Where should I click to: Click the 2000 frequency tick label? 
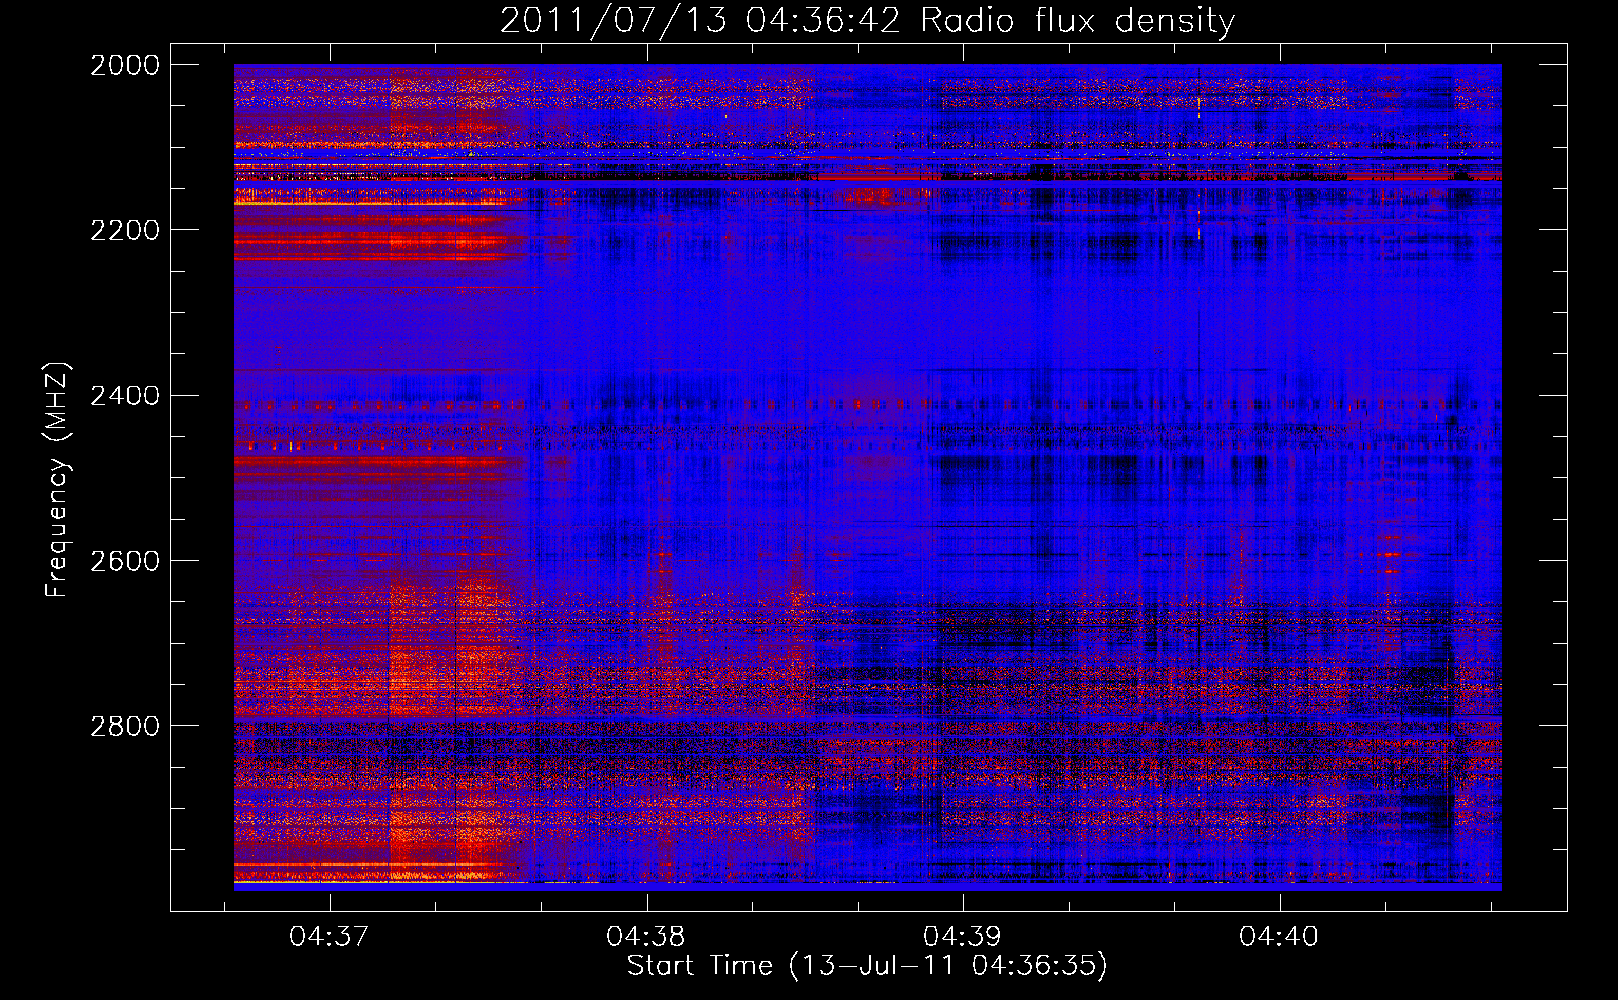pos(125,65)
